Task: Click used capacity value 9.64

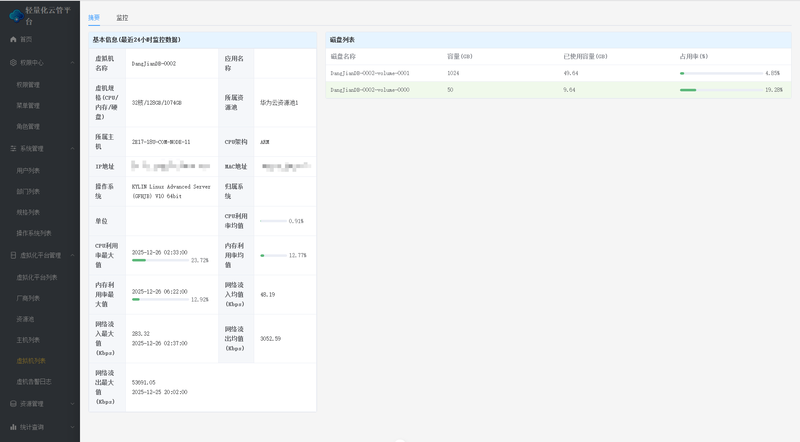Action: pyautogui.click(x=569, y=90)
